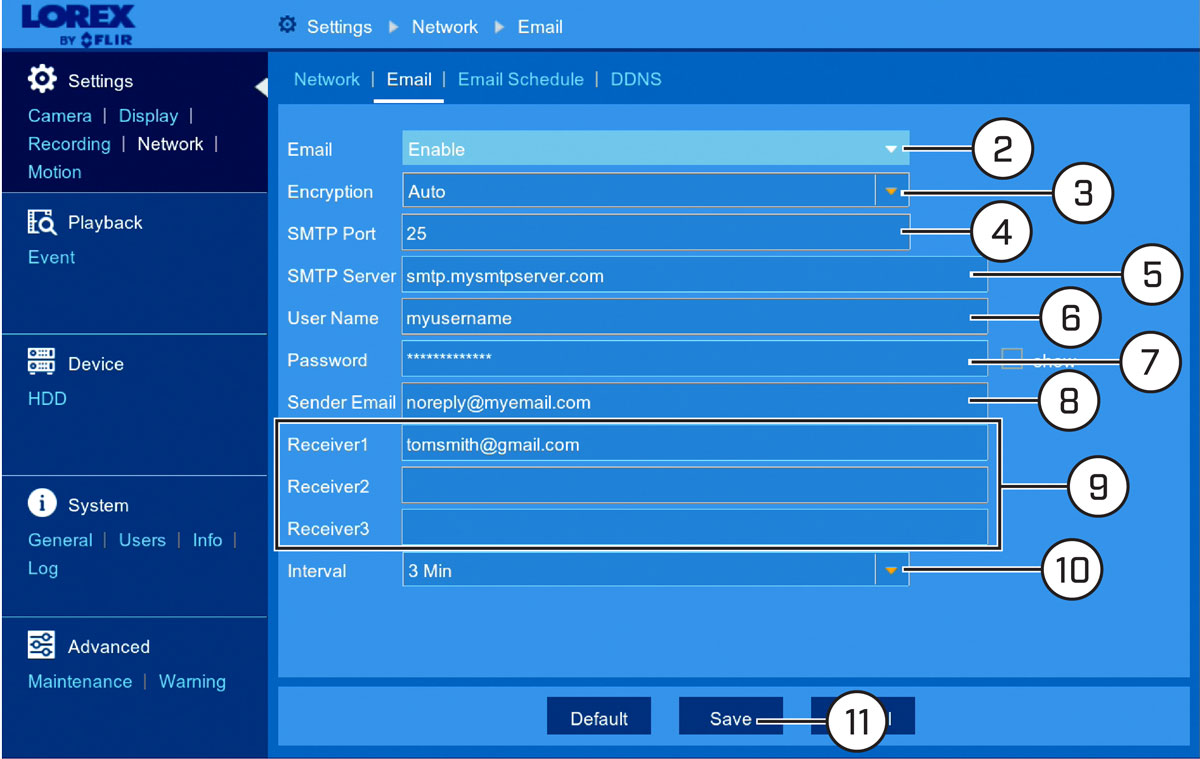This screenshot has height=759, width=1200.
Task: Click the Playback film-search icon
Action: tap(42, 222)
